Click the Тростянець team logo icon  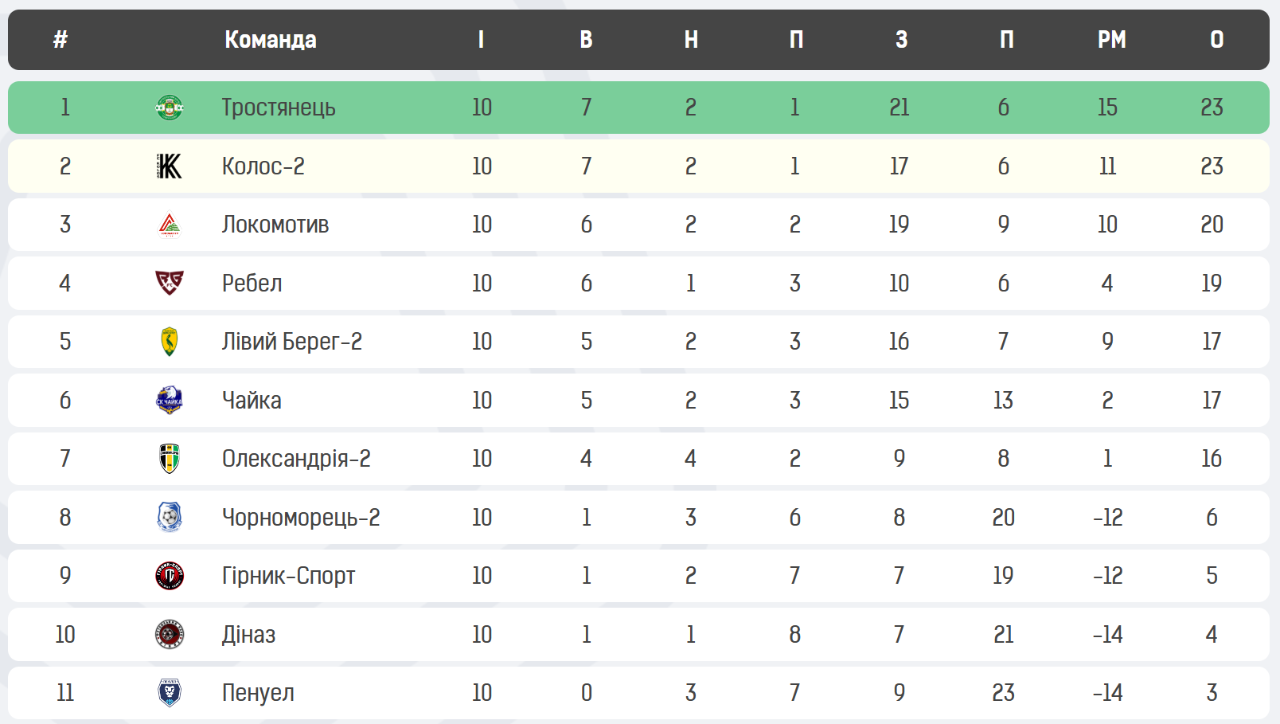pyautogui.click(x=170, y=107)
